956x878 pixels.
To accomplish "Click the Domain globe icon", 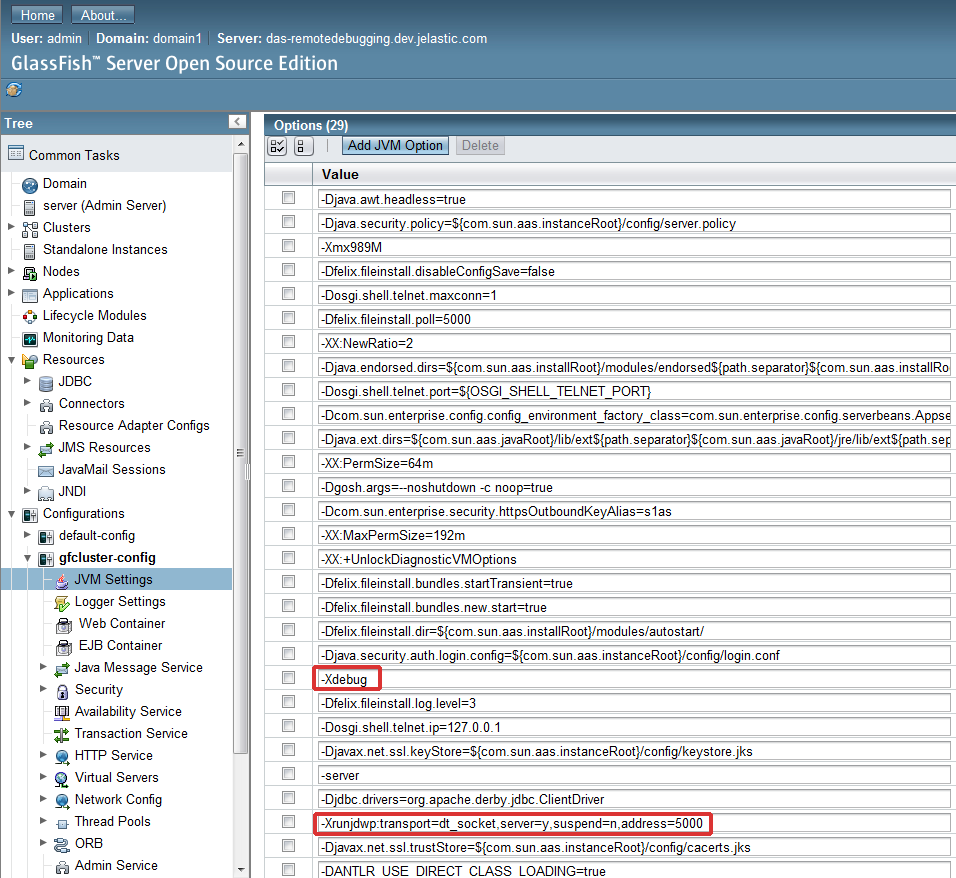I will pyautogui.click(x=29, y=185).
